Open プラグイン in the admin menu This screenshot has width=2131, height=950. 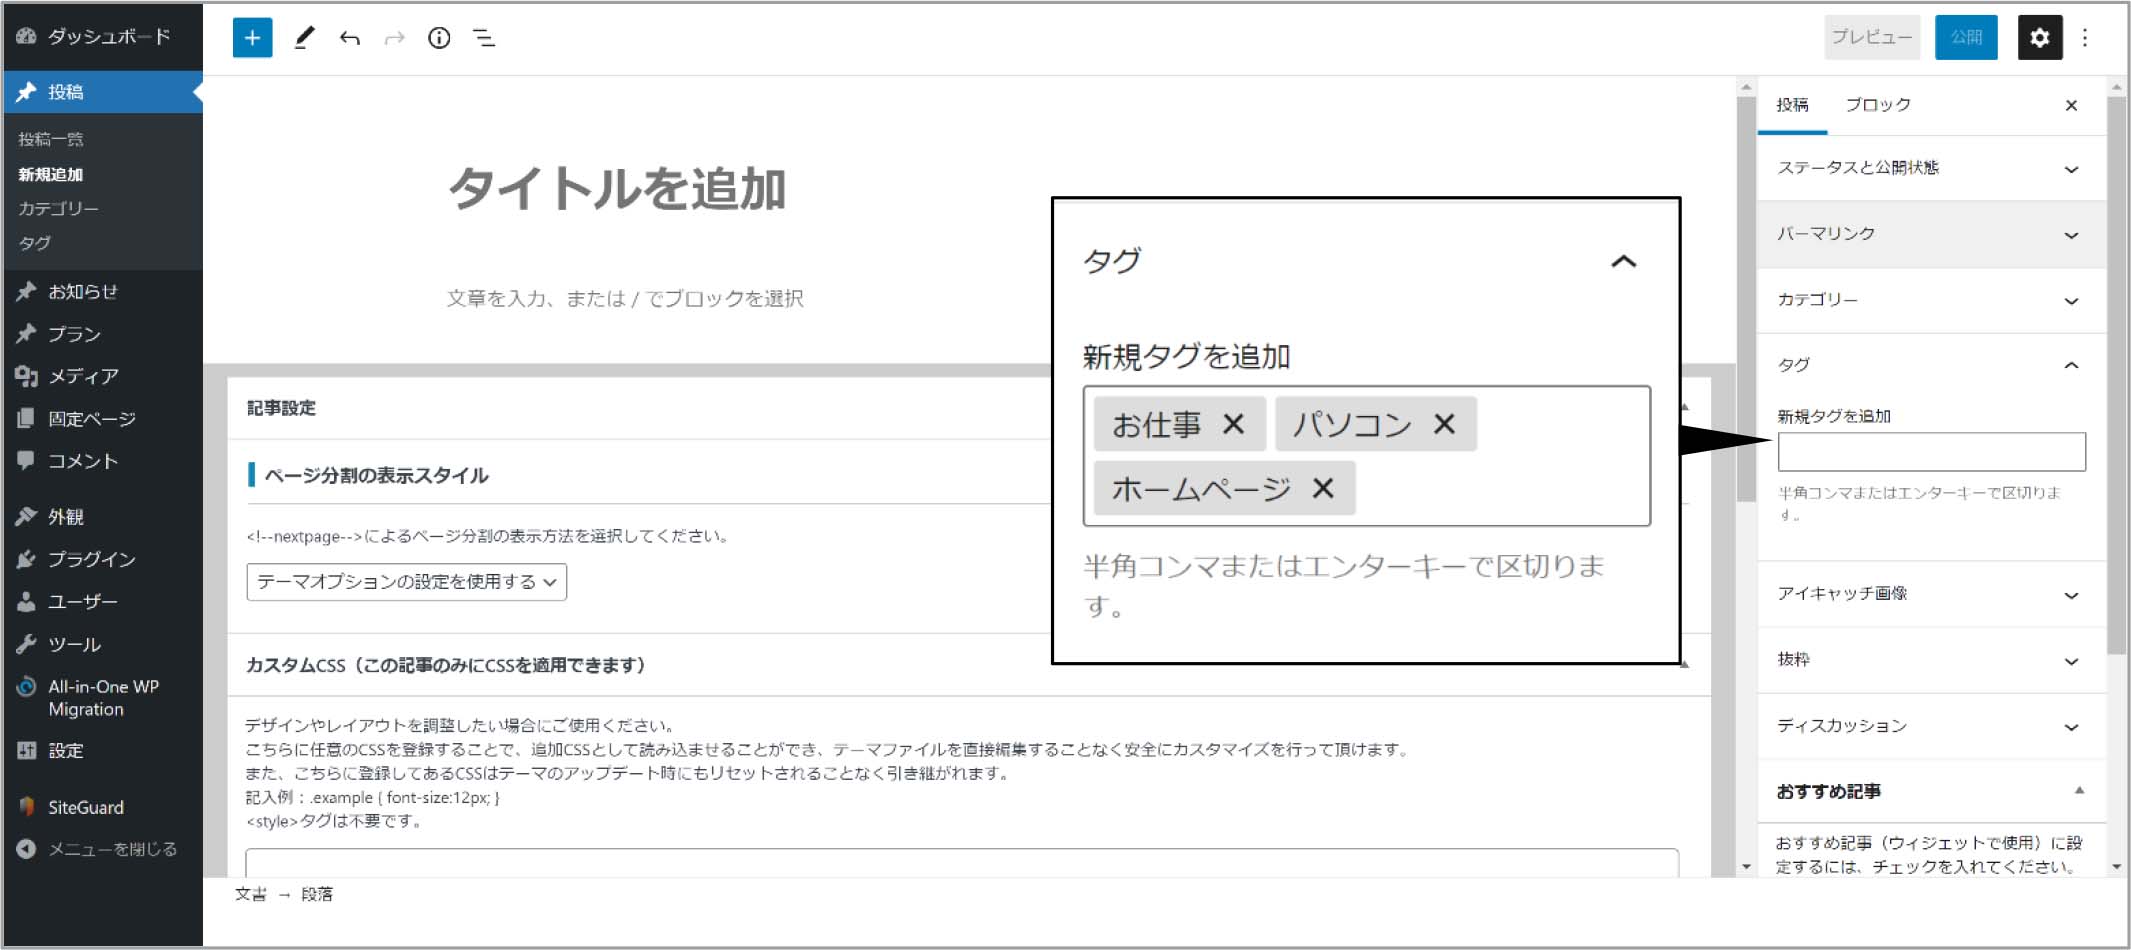pyautogui.click(x=91, y=559)
